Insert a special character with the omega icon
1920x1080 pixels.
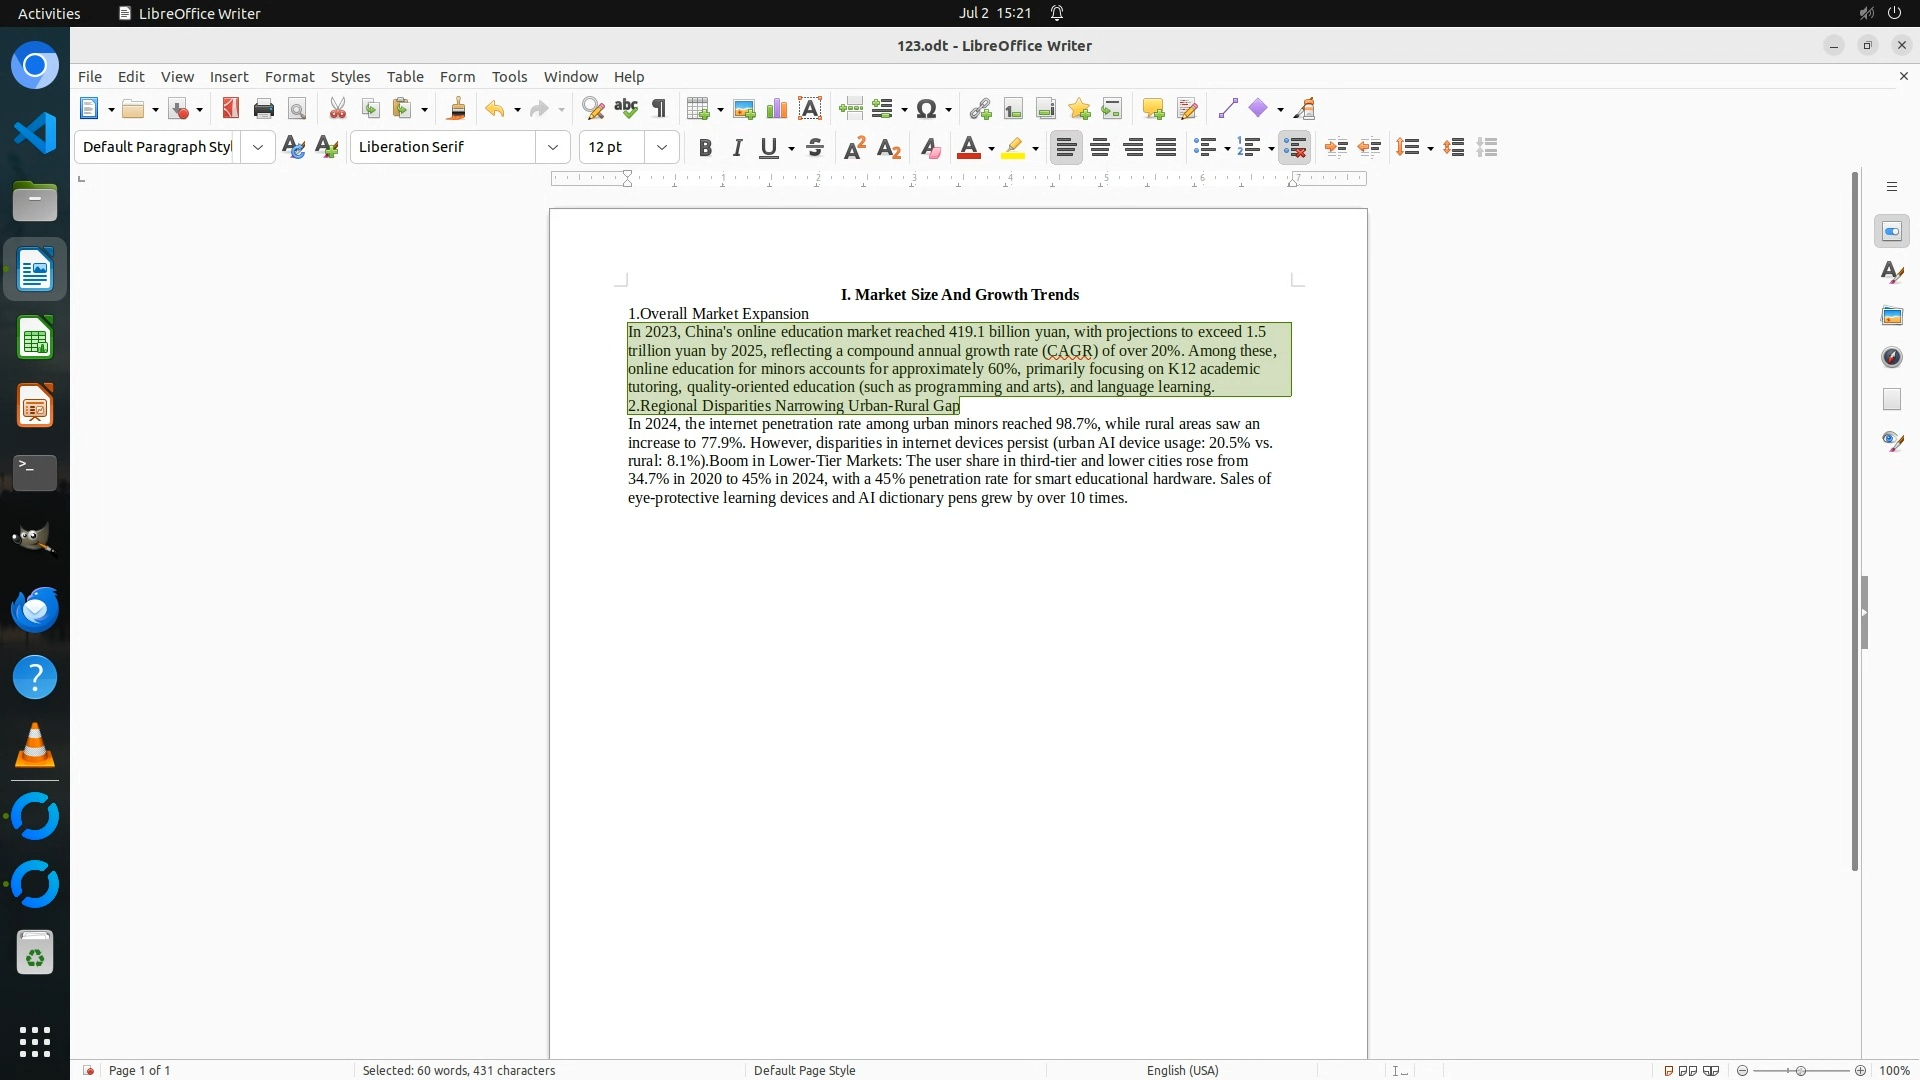[x=926, y=109]
